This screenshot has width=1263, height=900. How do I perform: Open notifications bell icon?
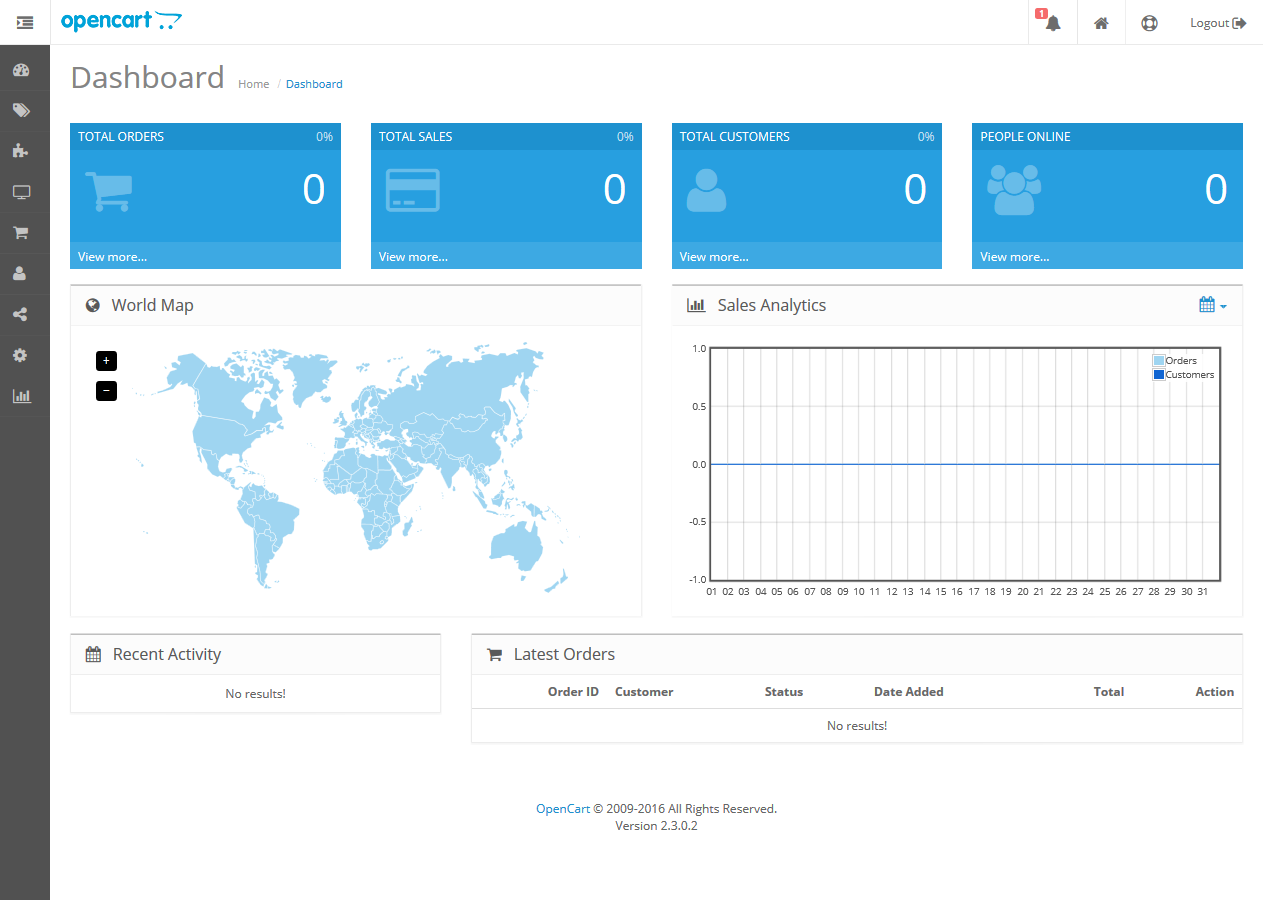click(x=1052, y=23)
